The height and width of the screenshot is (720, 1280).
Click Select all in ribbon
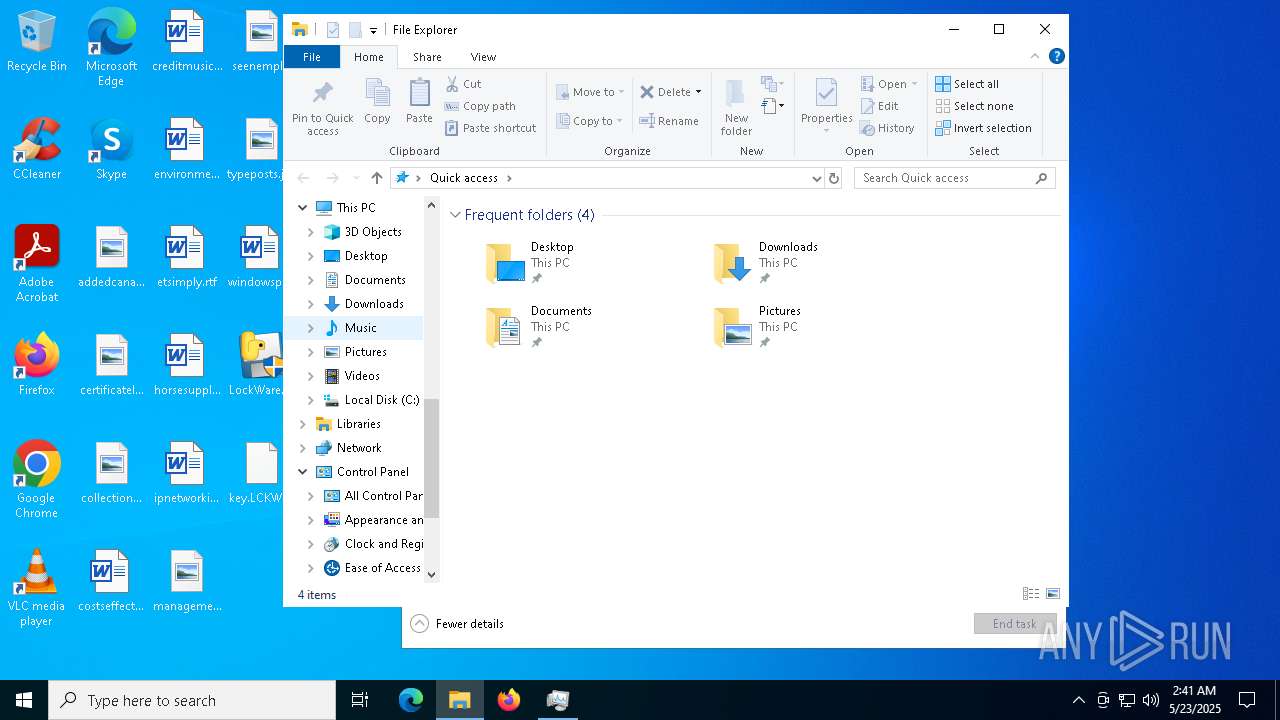click(x=966, y=84)
